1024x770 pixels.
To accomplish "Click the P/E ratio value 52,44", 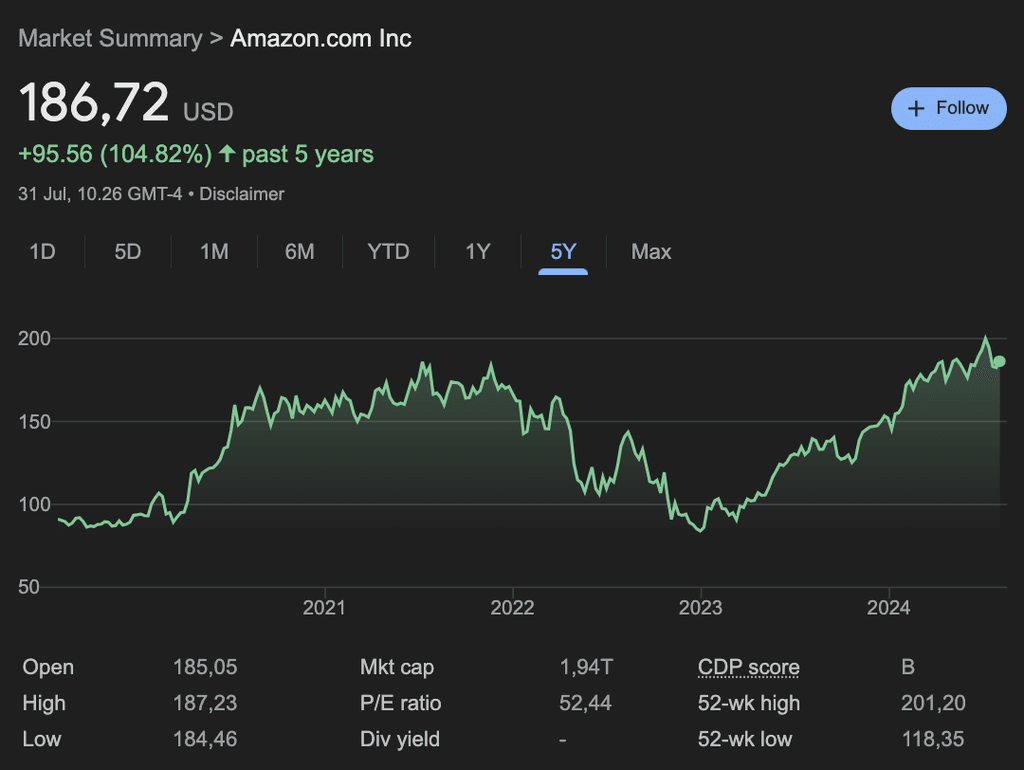I will tap(586, 703).
